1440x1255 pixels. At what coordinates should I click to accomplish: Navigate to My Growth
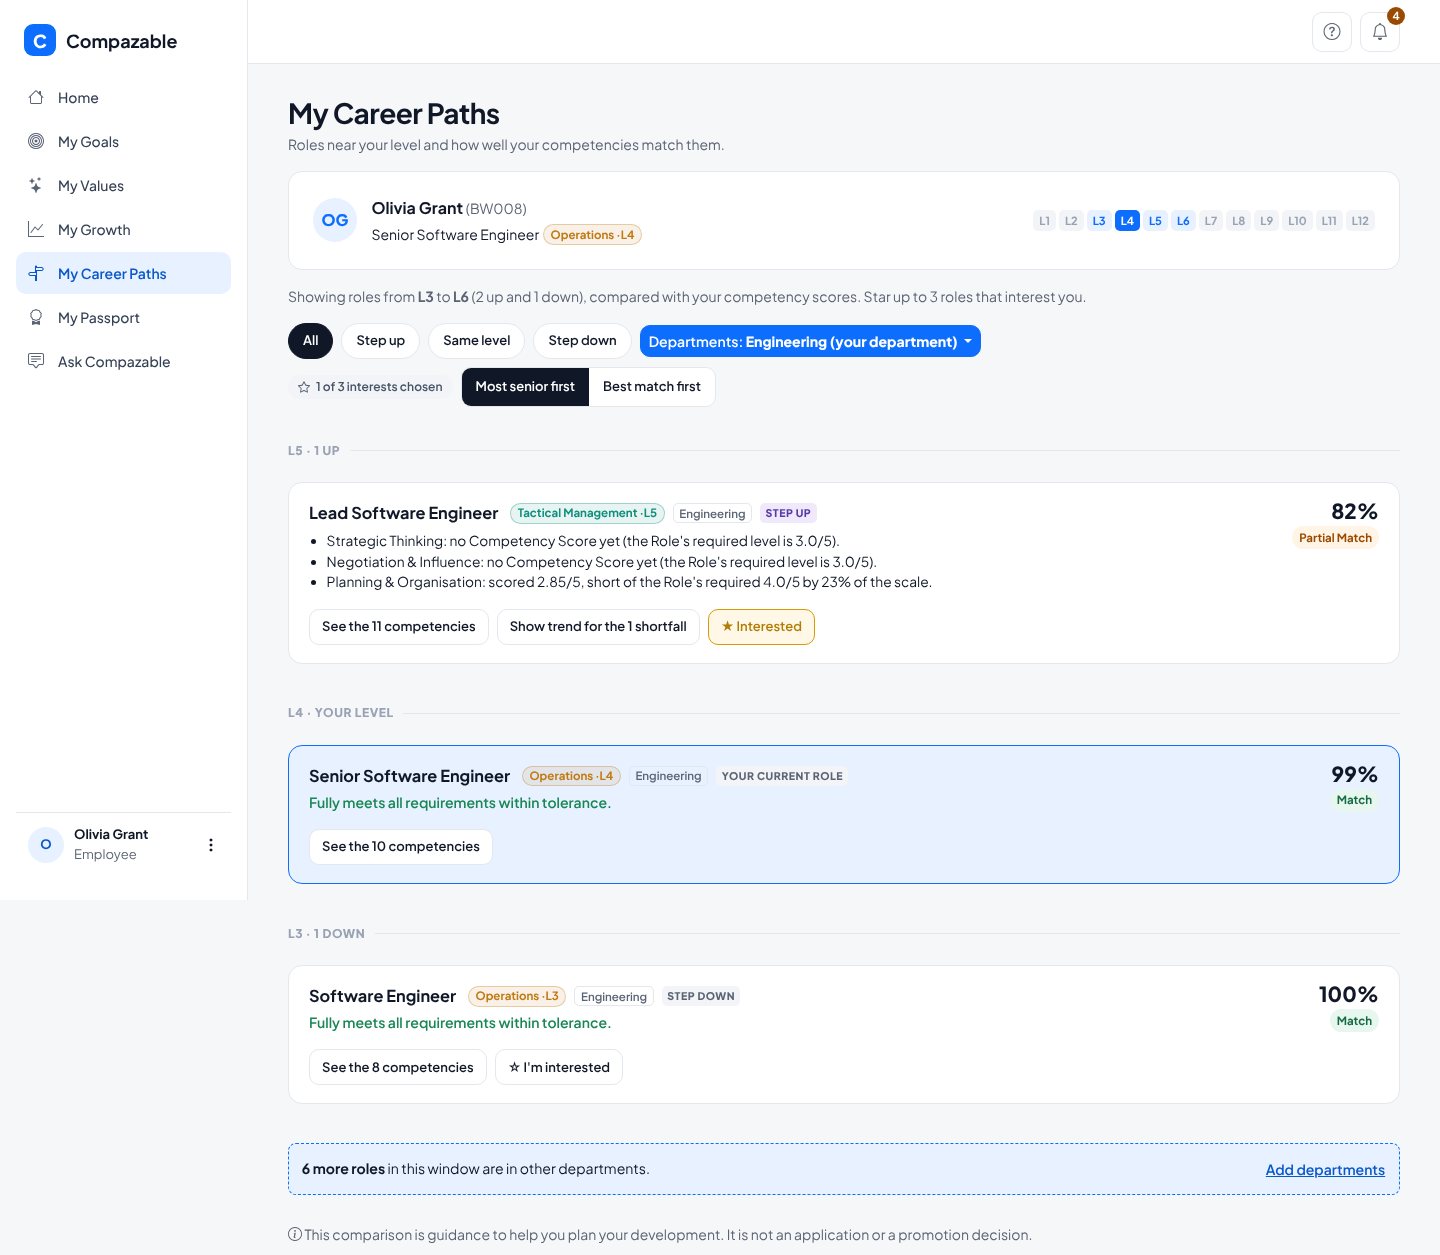pyautogui.click(x=123, y=230)
